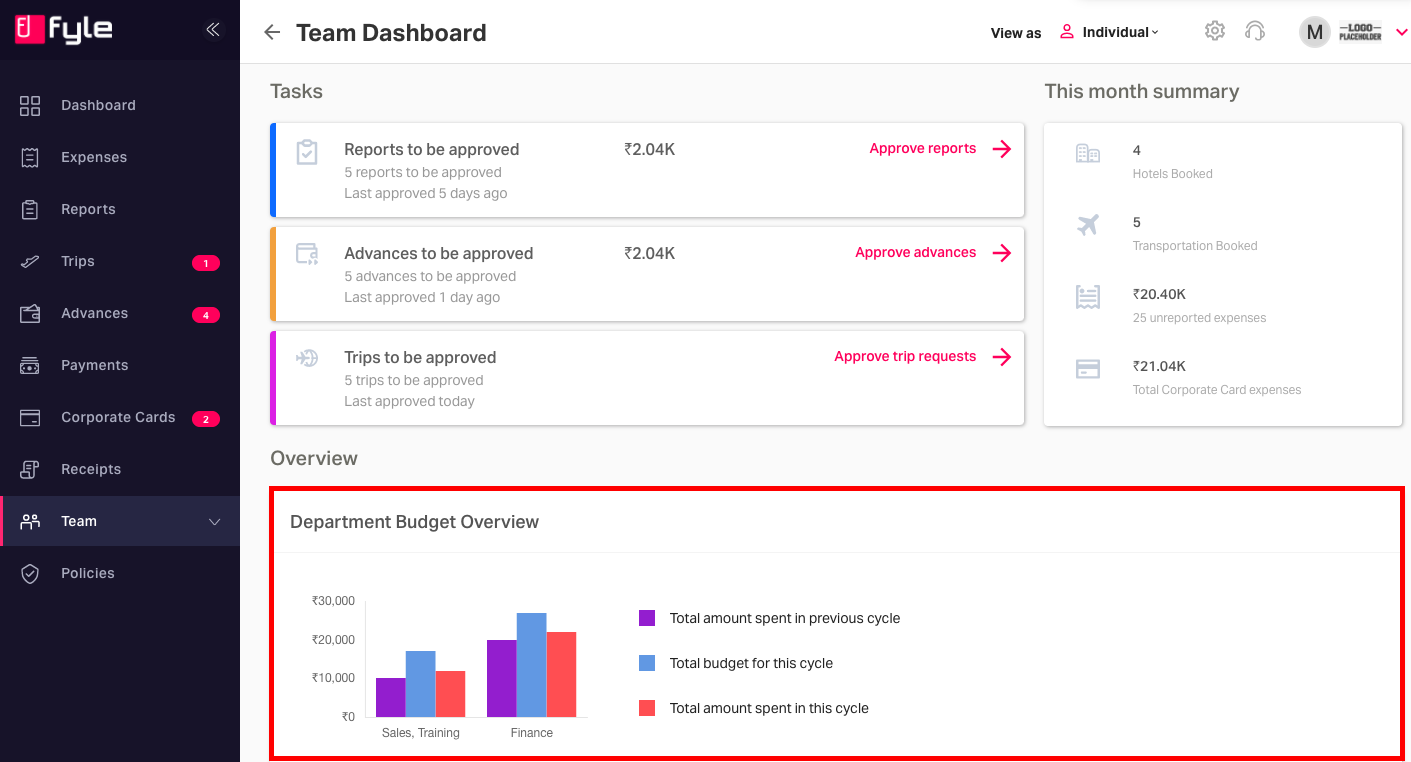Click the arrow beside Approve reports
The width and height of the screenshot is (1411, 762).
(1002, 149)
